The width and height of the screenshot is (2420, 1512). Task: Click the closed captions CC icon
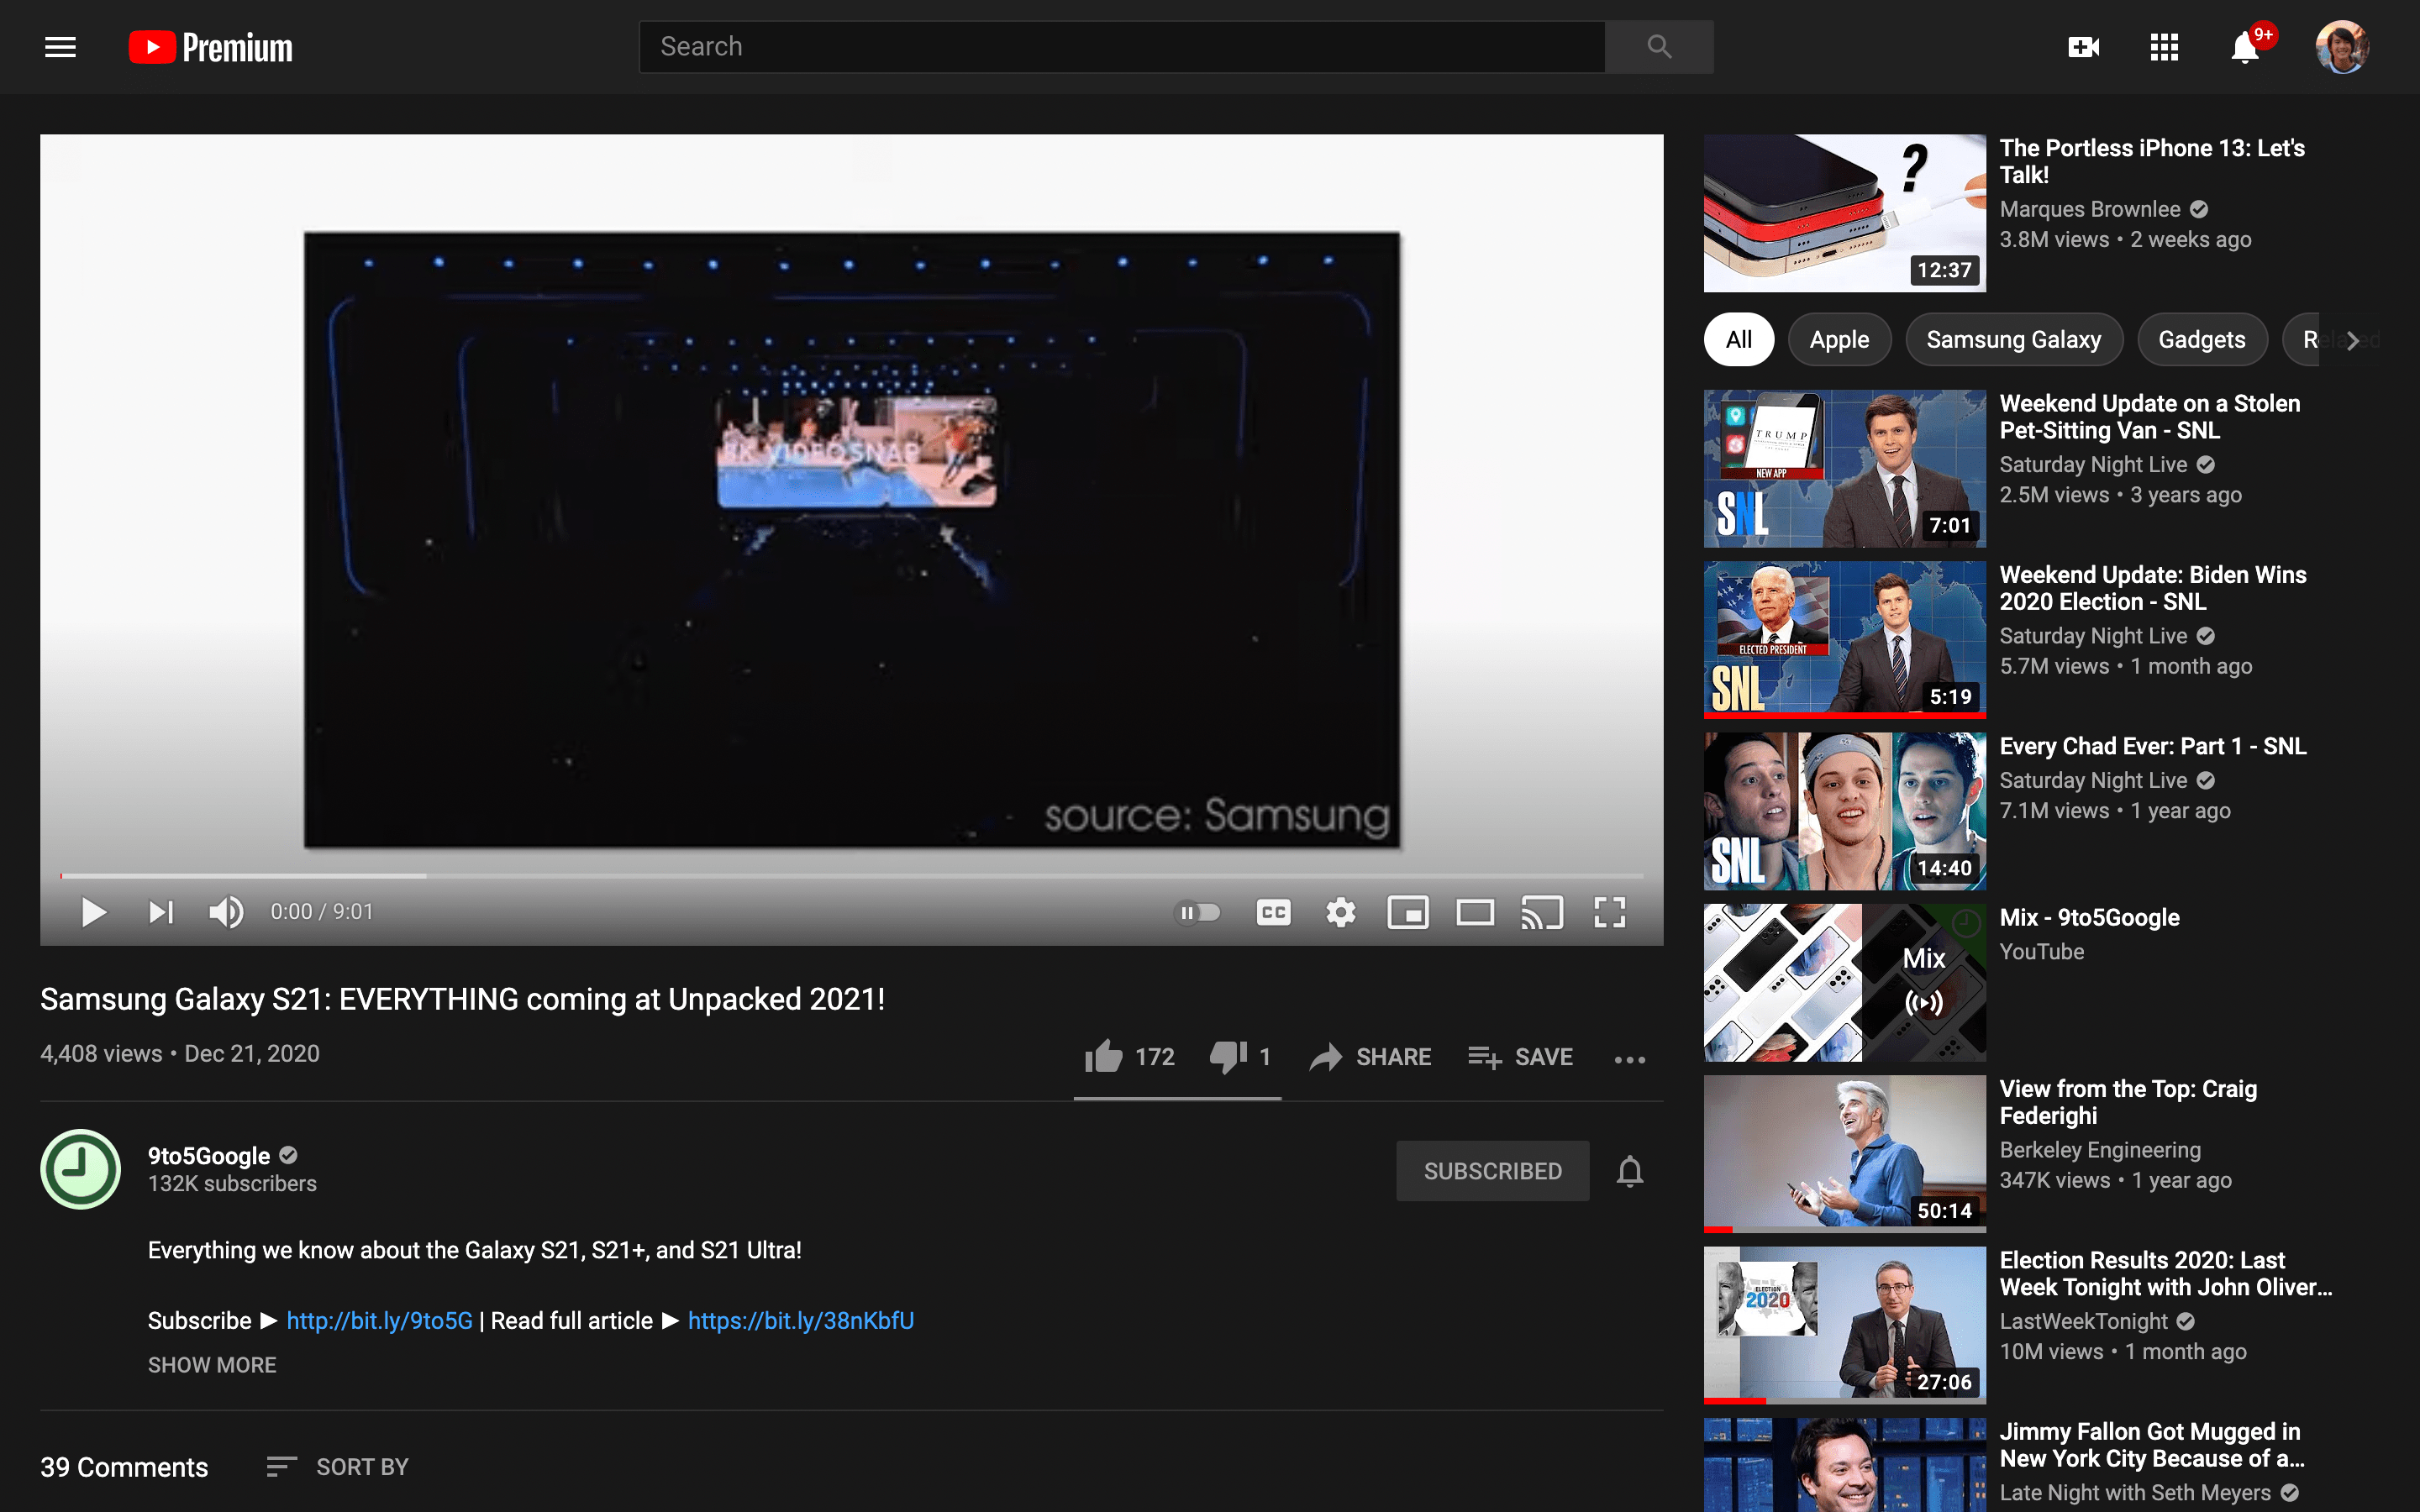tap(1274, 911)
